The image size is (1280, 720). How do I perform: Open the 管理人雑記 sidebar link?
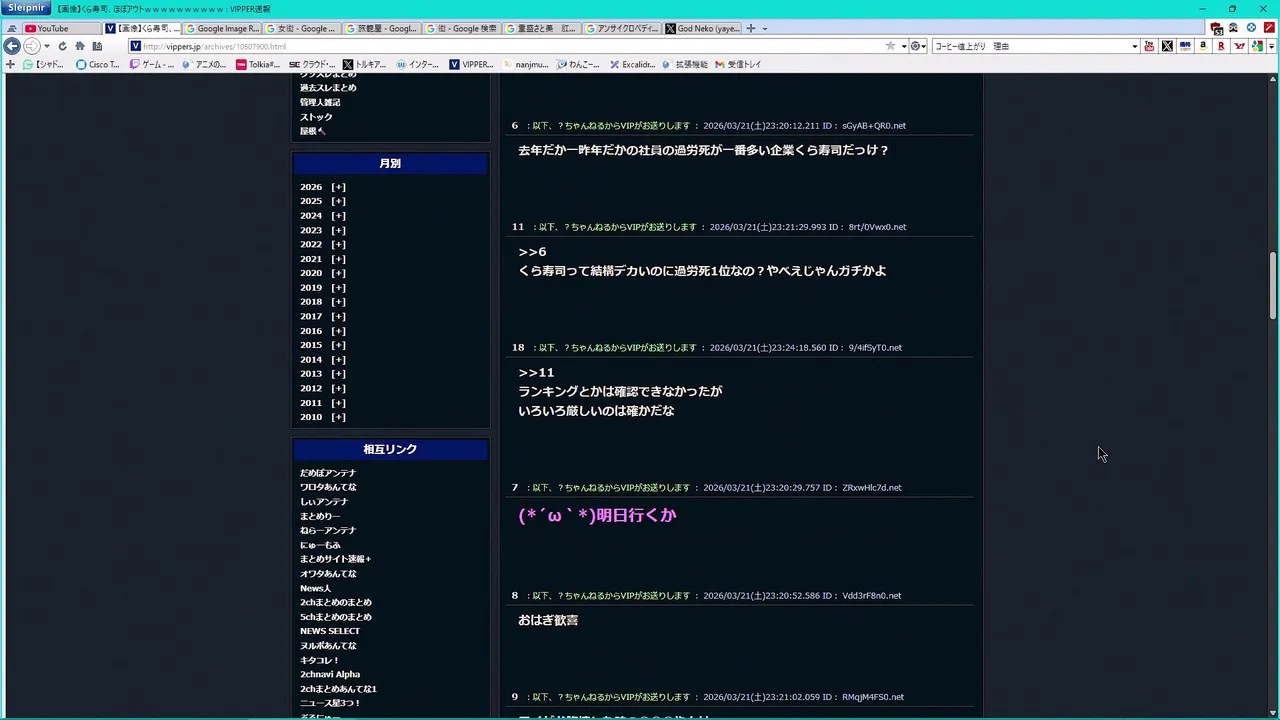pyautogui.click(x=320, y=102)
